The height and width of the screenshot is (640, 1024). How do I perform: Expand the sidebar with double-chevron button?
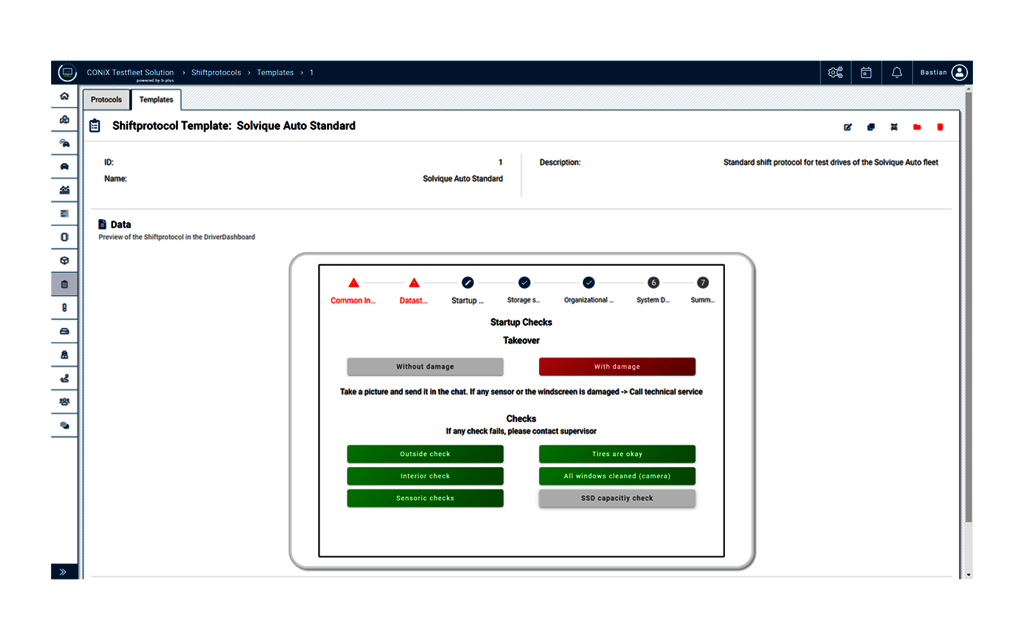pos(63,571)
